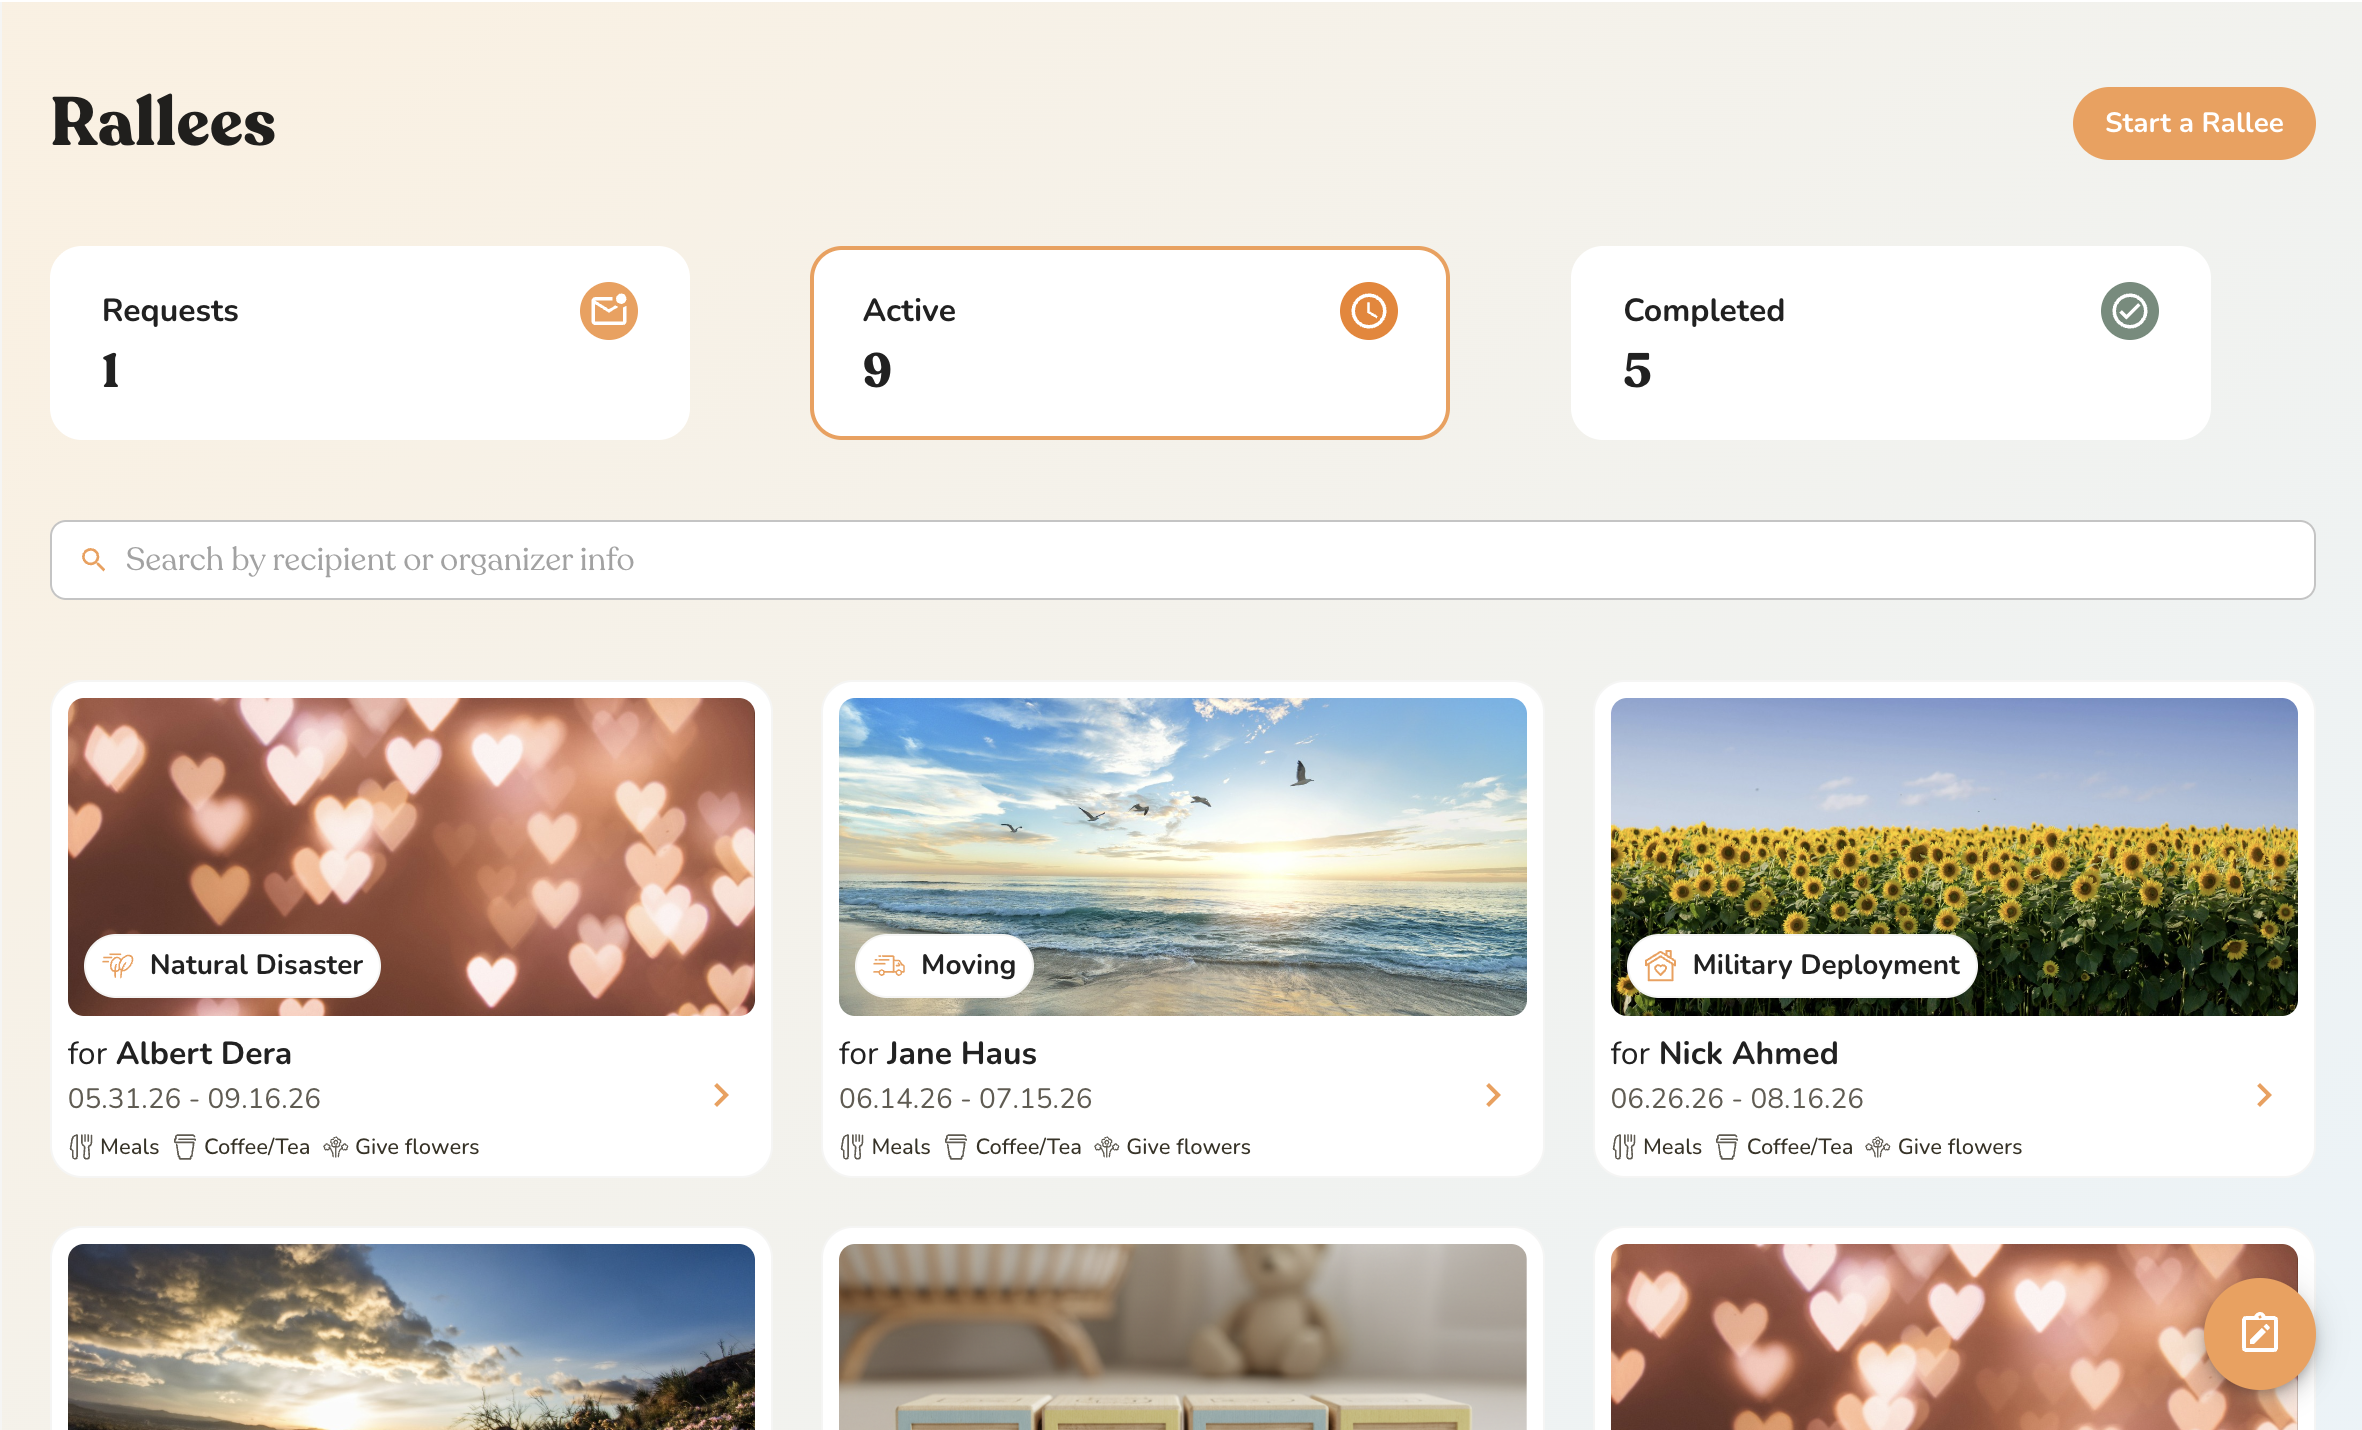This screenshot has width=2362, height=1430.
Task: Click the Military Deployment badge
Action: [x=1802, y=965]
